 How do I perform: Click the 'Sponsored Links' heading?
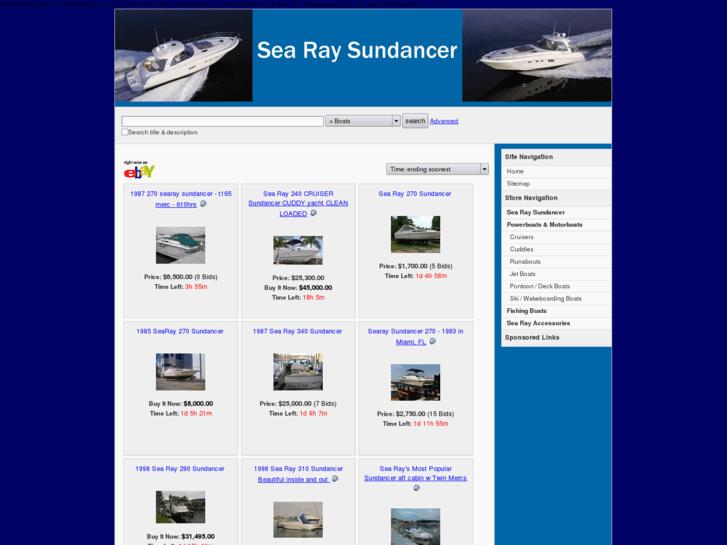pos(532,337)
